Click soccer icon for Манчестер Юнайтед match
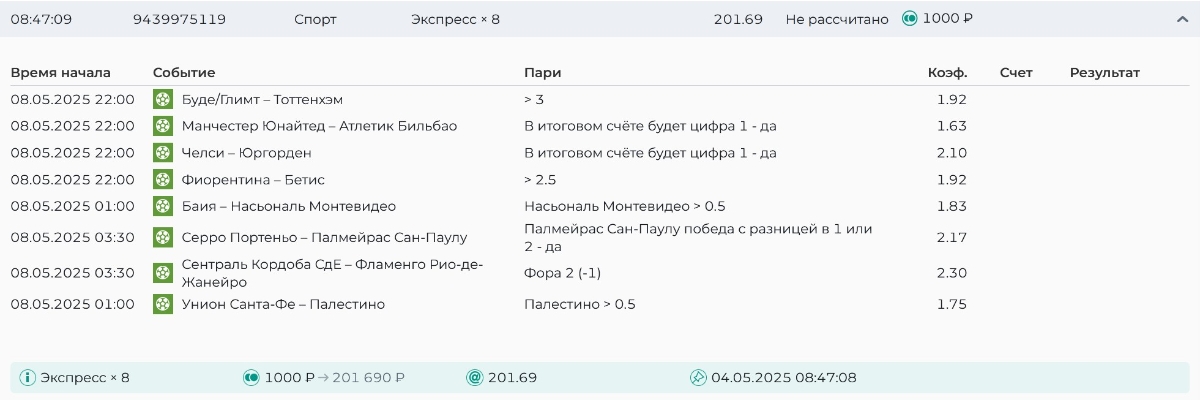 [x=163, y=126]
